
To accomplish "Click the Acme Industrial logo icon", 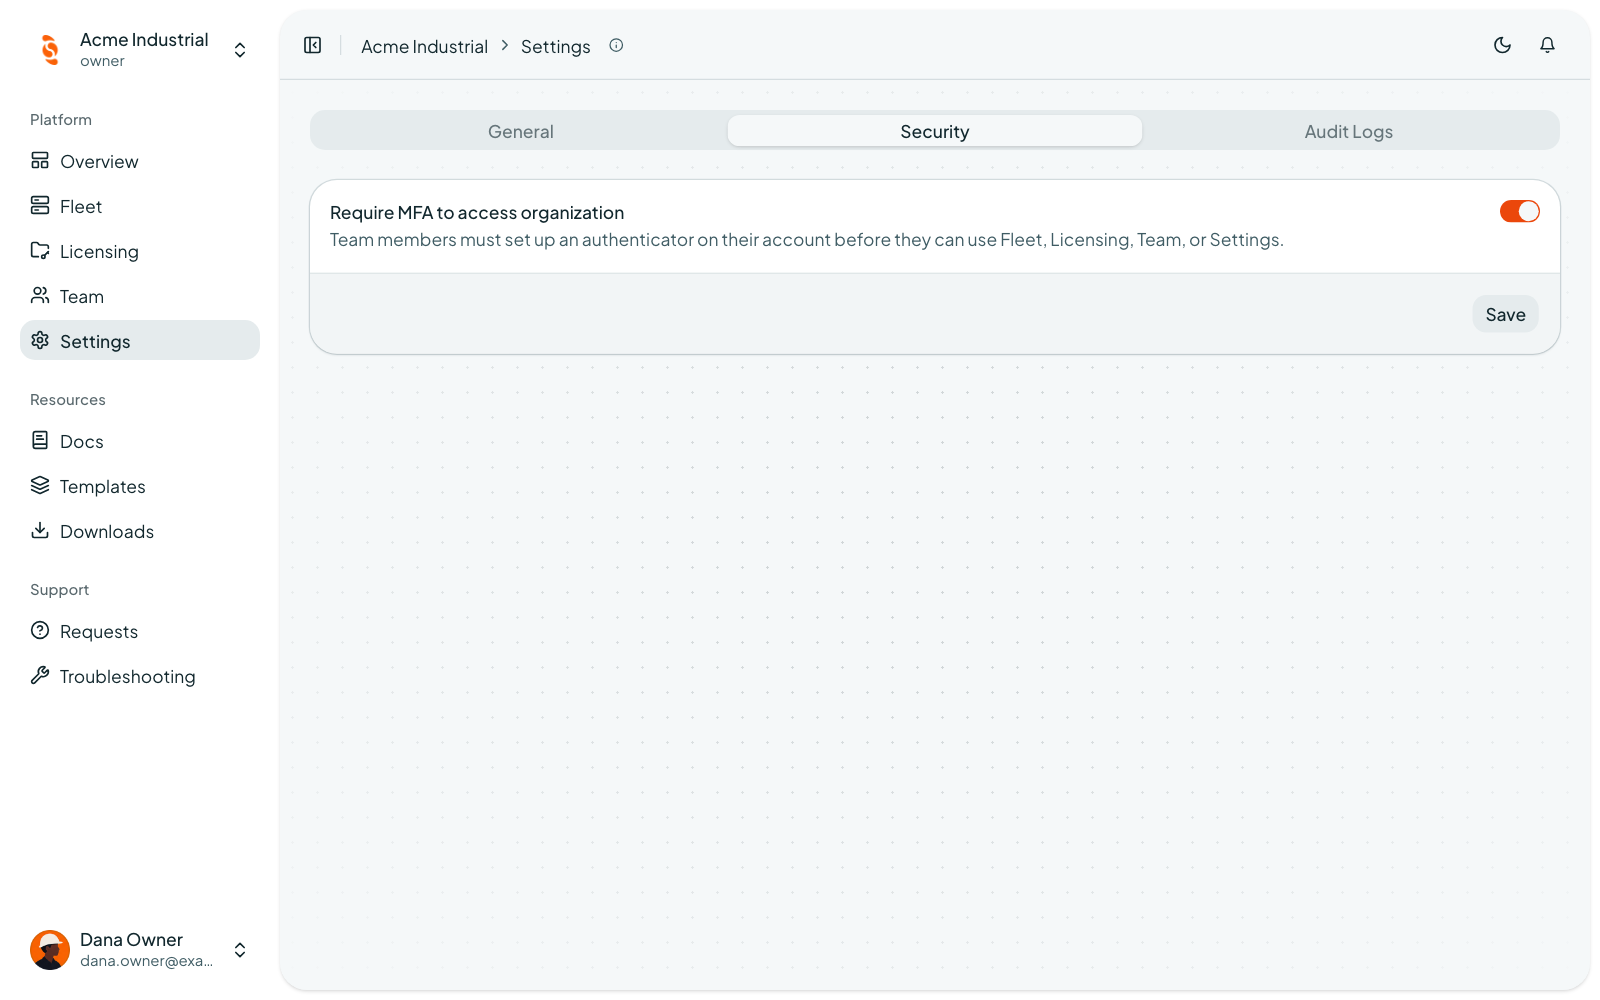I will [50, 49].
